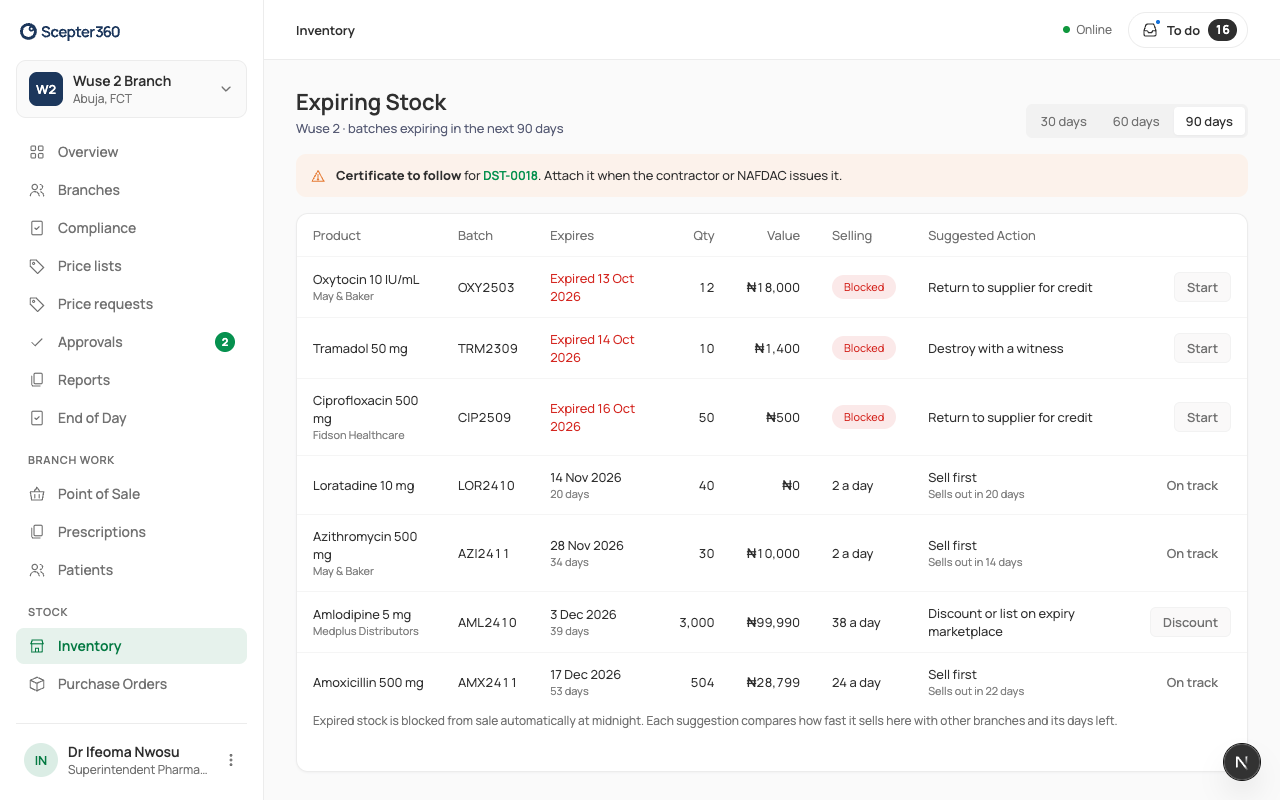This screenshot has height=800, width=1280.
Task: Click the Point of Sale basket icon
Action: point(37,494)
